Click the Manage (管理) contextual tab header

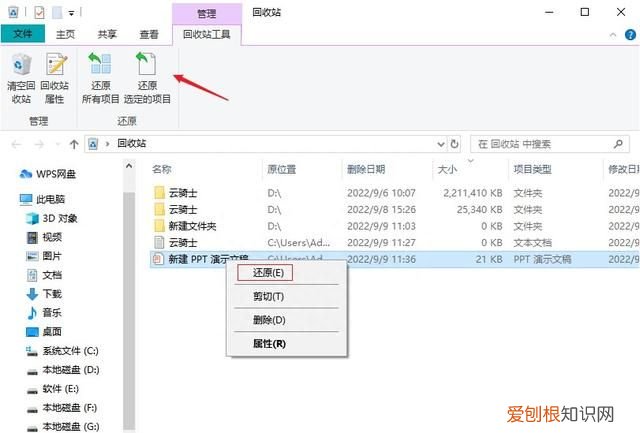207,14
